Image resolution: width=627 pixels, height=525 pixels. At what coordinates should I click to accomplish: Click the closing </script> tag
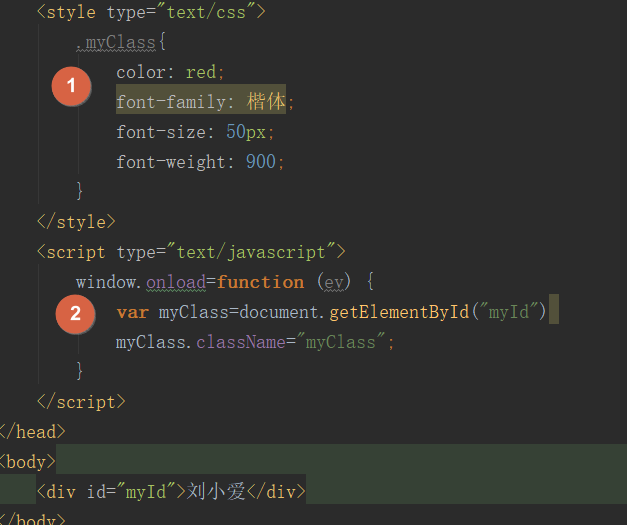tap(81, 402)
